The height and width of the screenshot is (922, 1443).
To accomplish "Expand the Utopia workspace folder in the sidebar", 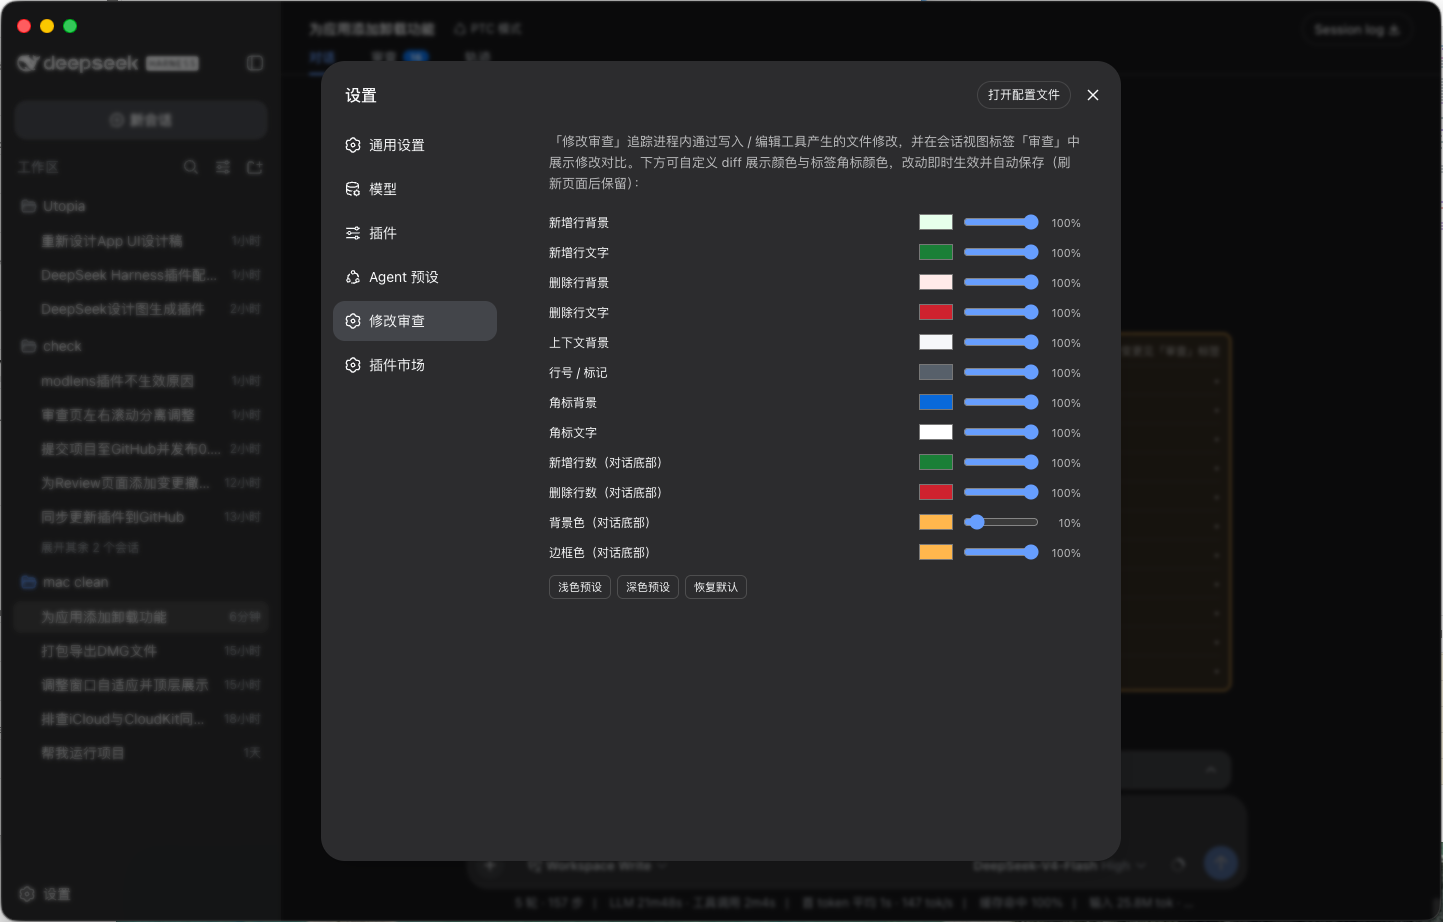I will click(141, 206).
